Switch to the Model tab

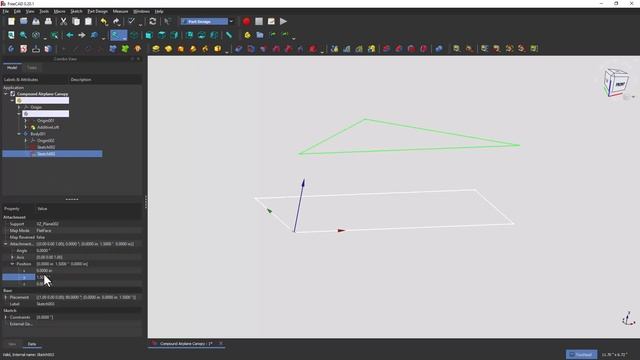click(x=12, y=68)
